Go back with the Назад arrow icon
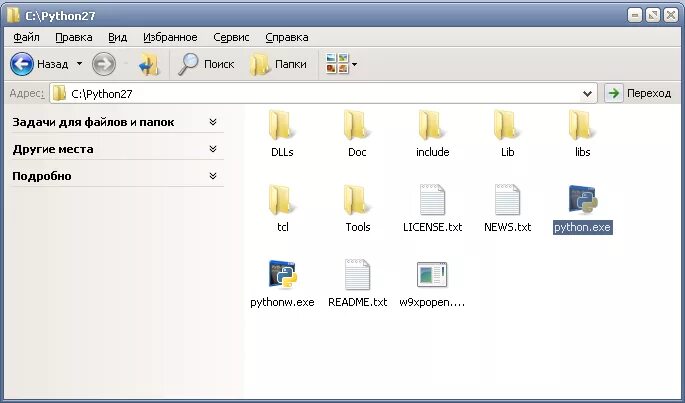 [21, 64]
